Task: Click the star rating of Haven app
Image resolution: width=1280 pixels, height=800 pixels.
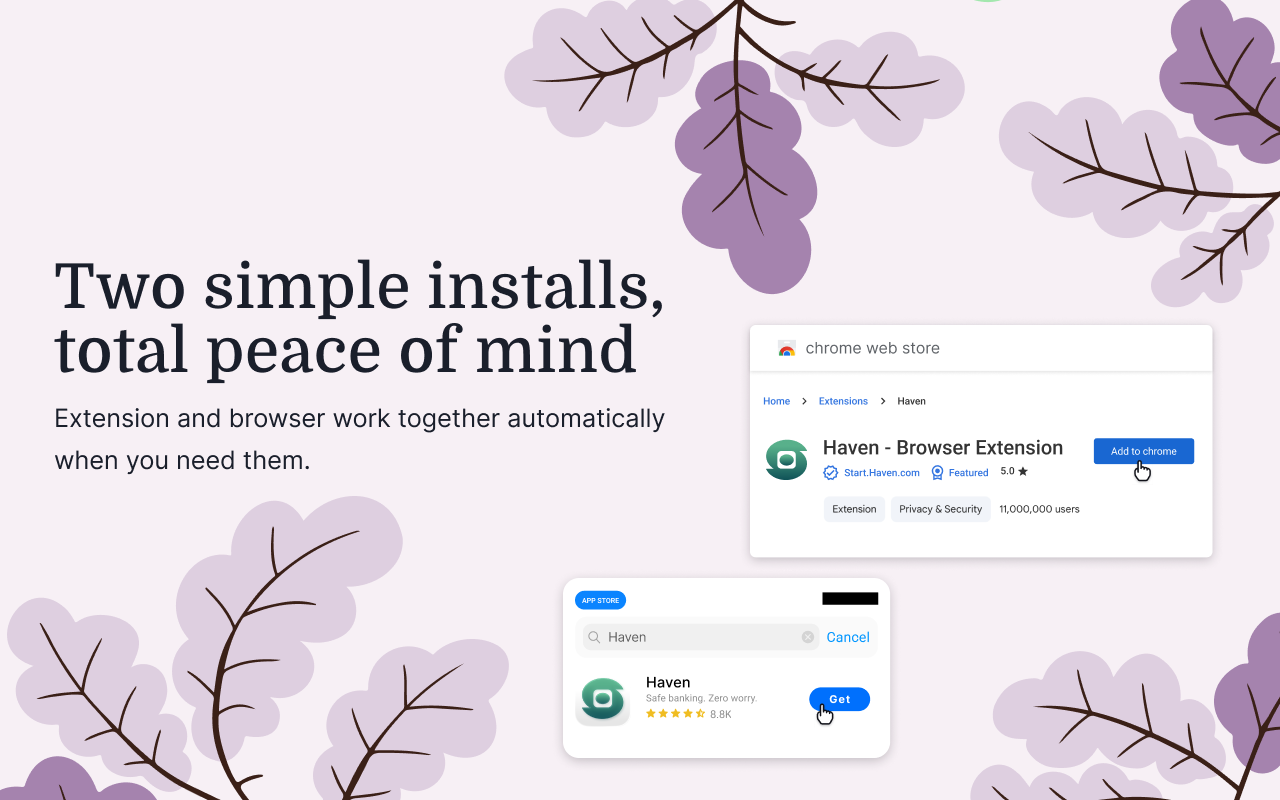Action: pos(675,714)
